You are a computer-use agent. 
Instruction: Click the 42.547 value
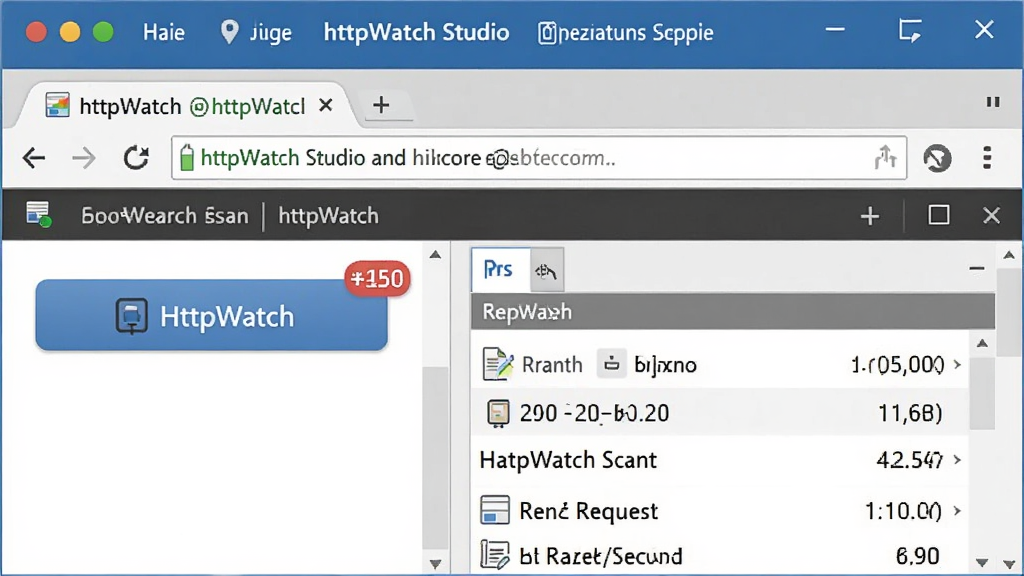pos(909,460)
